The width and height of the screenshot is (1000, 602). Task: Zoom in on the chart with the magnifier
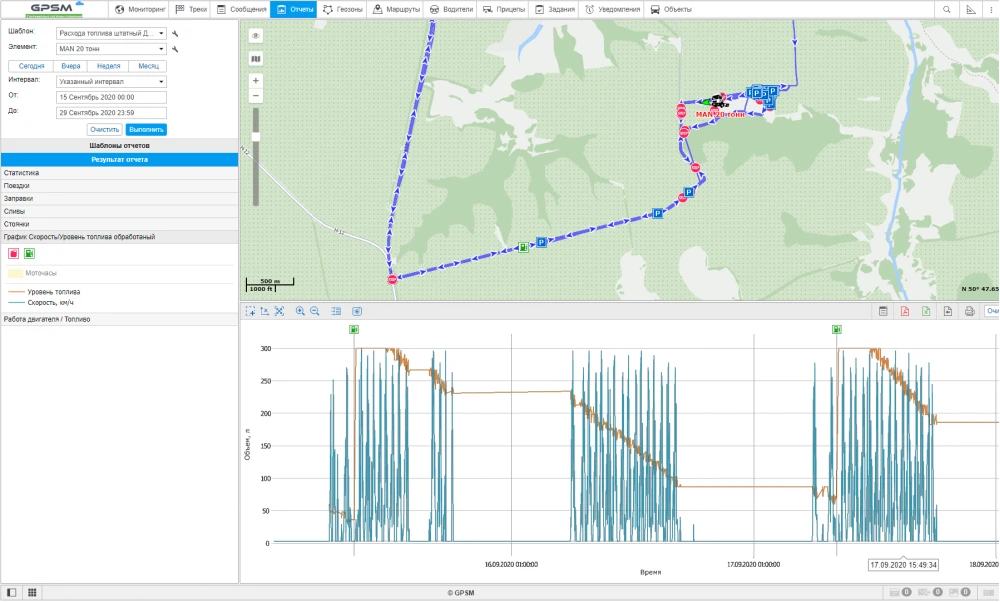click(300, 311)
